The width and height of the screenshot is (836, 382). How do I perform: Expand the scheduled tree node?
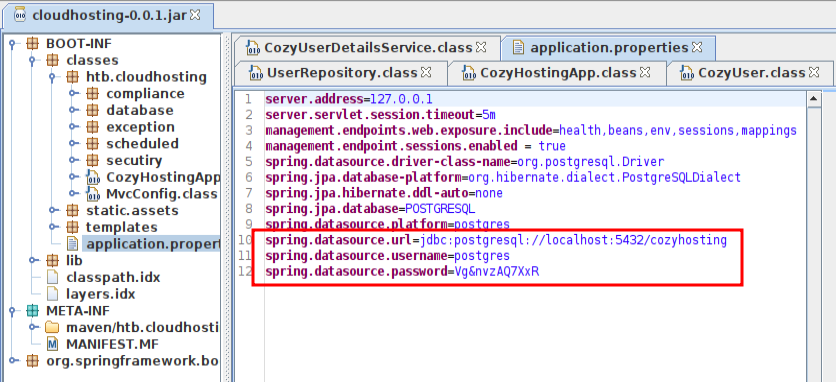point(73,144)
